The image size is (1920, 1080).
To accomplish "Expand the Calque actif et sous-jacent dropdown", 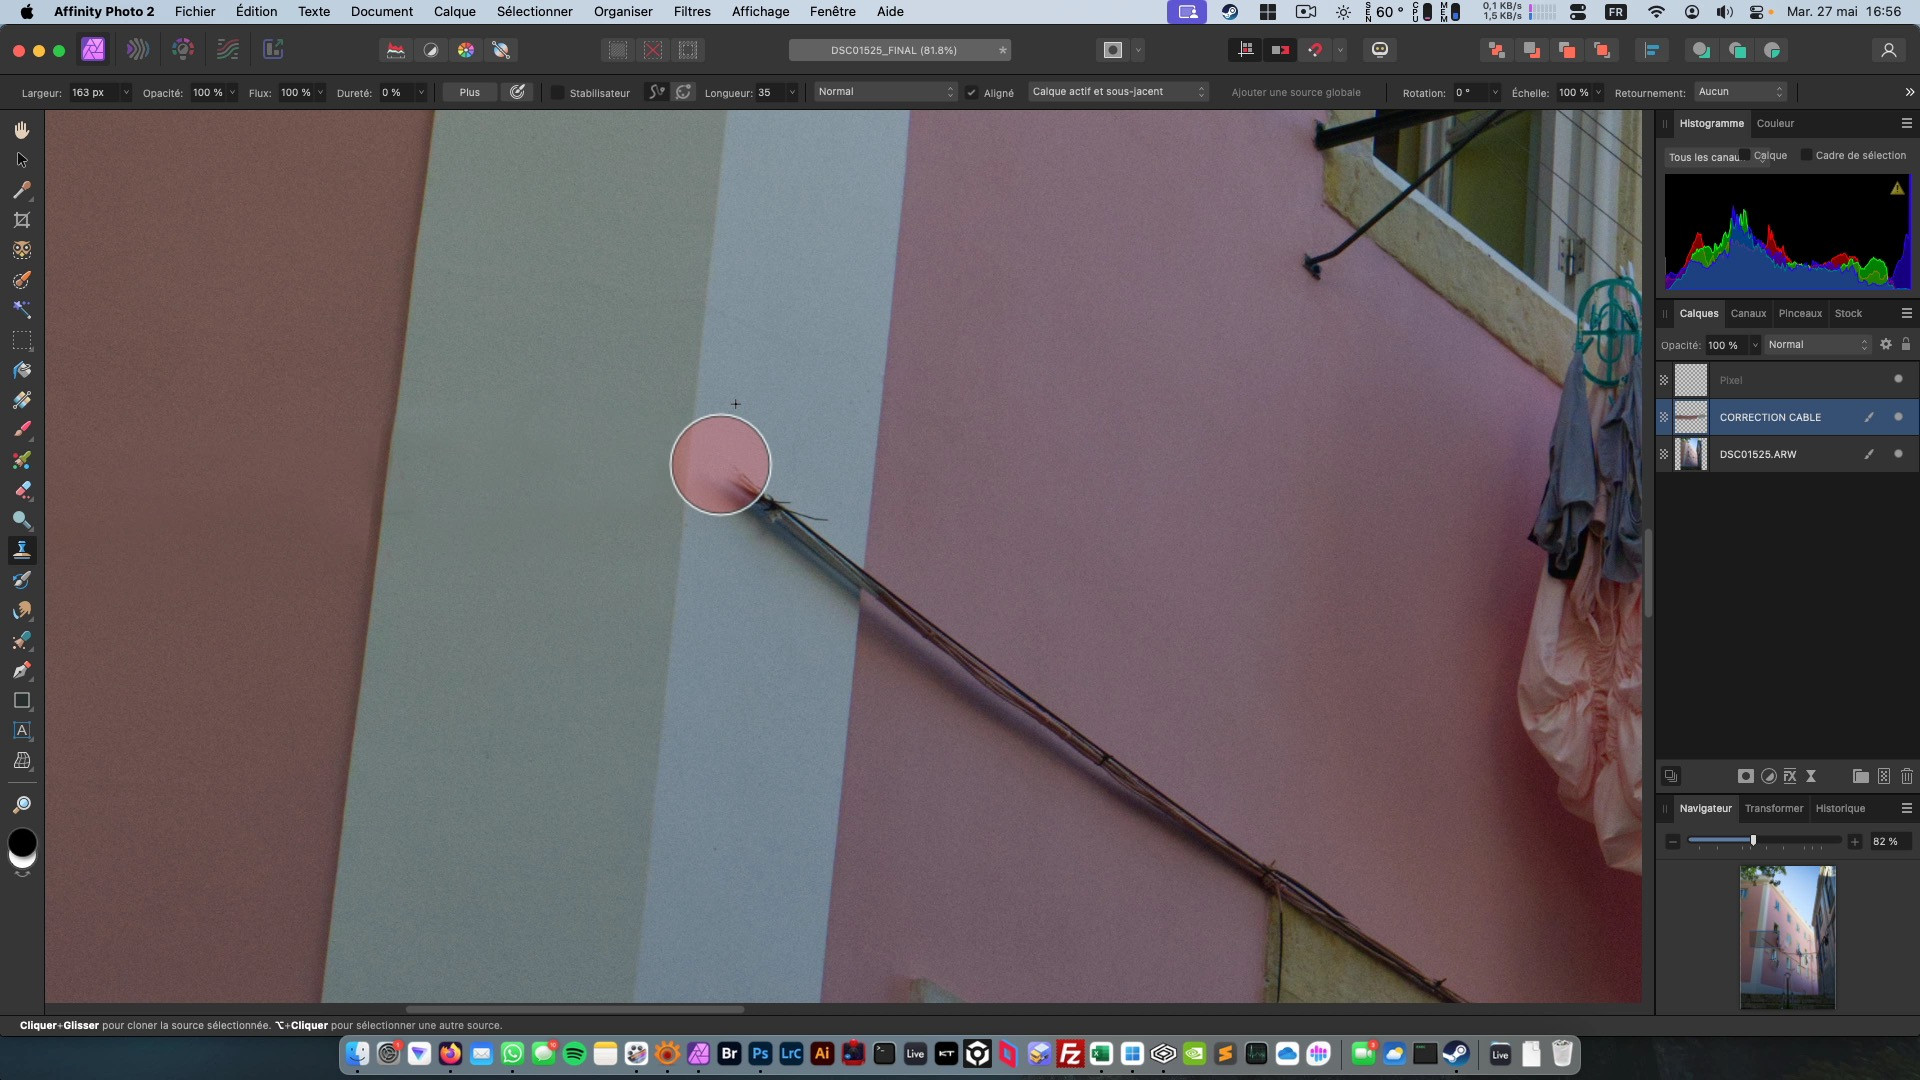I will click(x=1118, y=92).
